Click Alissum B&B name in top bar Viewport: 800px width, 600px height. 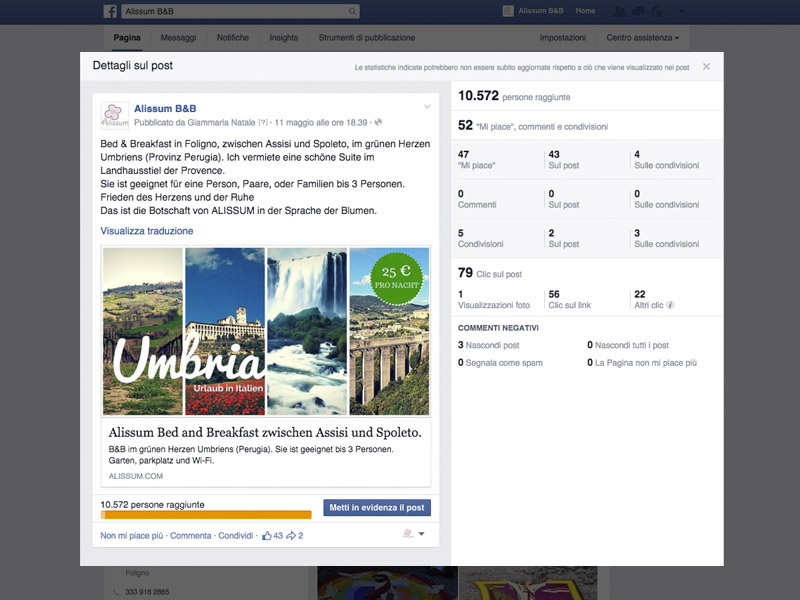click(541, 11)
